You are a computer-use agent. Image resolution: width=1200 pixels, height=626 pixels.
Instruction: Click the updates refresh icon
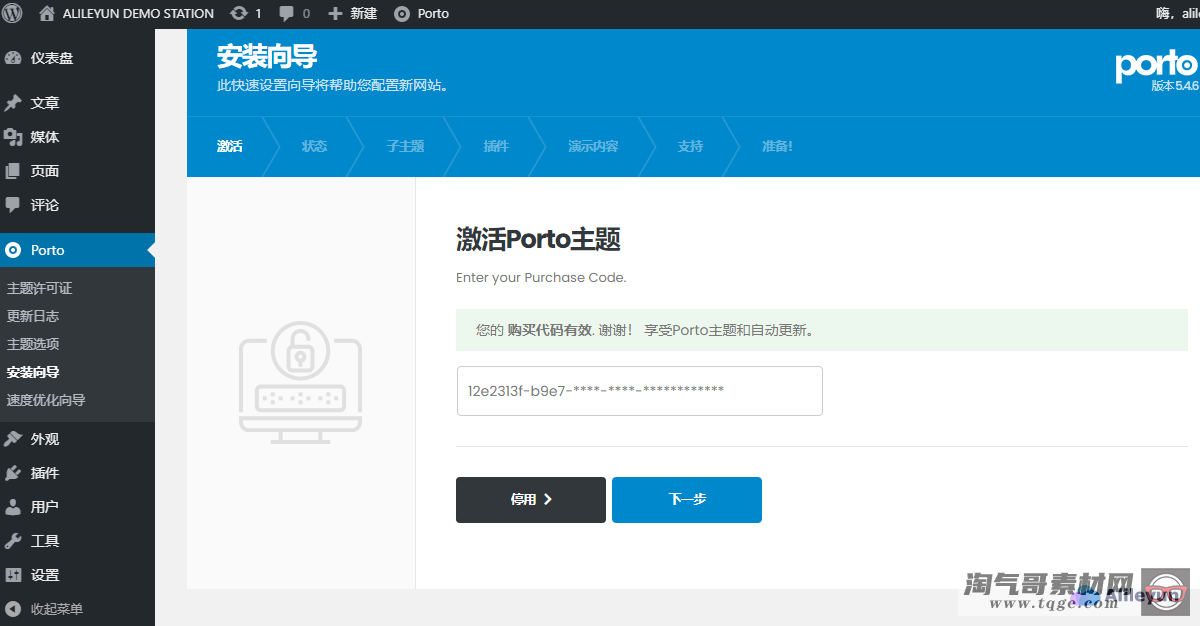[238, 13]
